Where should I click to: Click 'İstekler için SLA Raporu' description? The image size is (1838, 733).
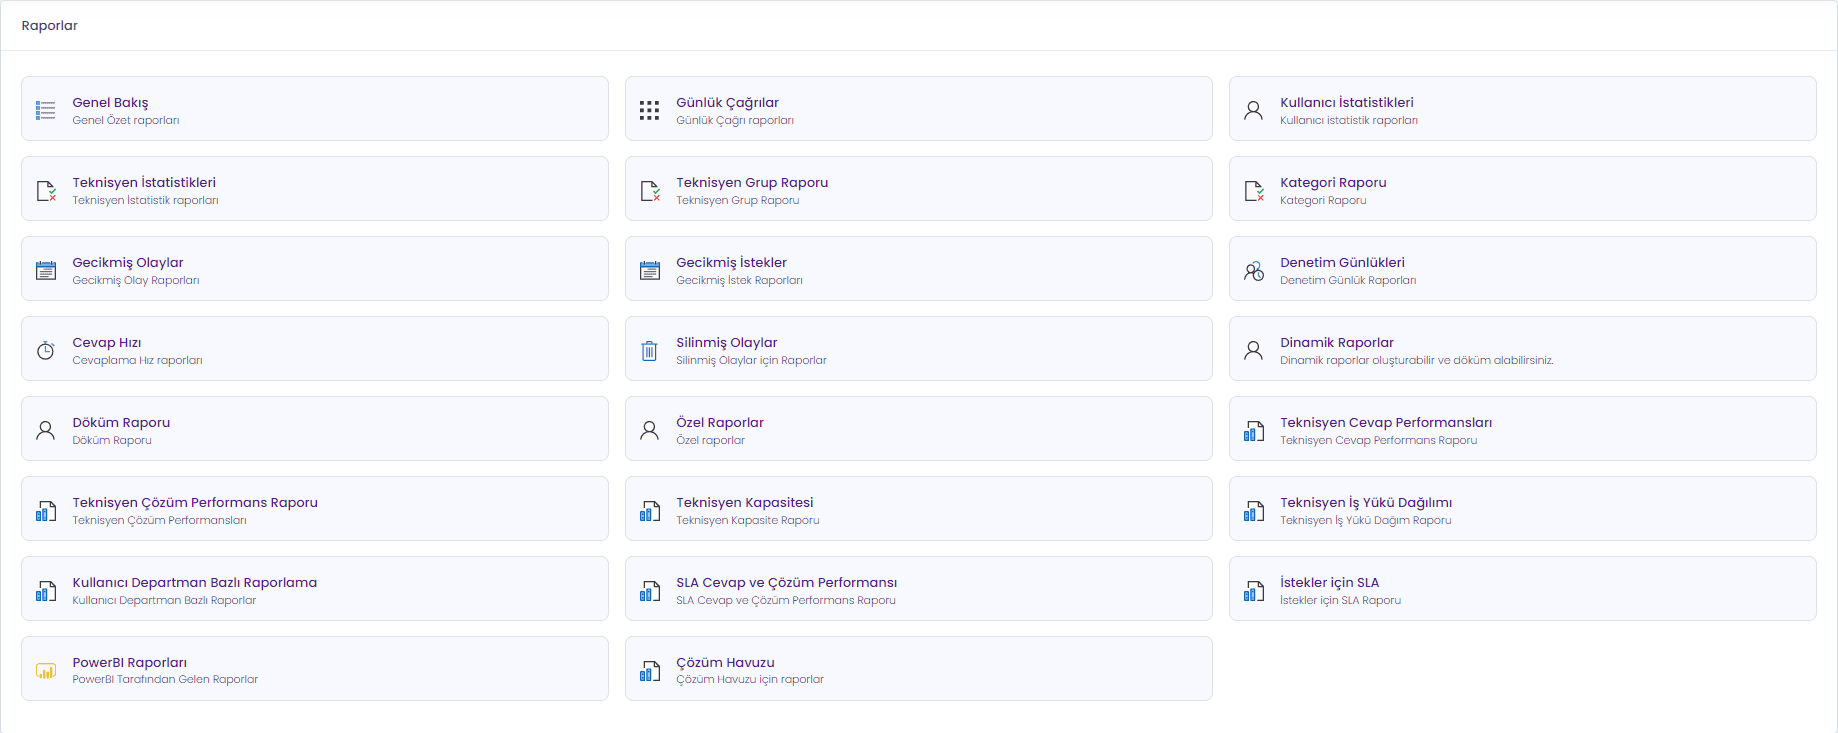tap(1340, 600)
